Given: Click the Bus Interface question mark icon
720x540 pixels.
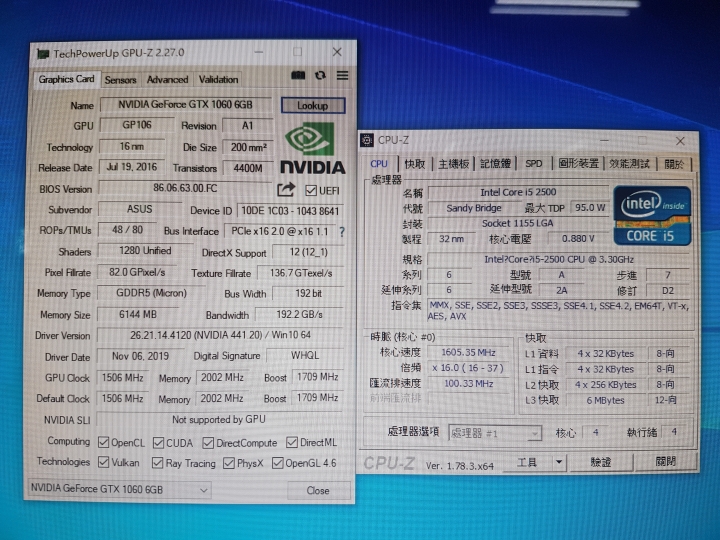Looking at the screenshot, I should [342, 232].
